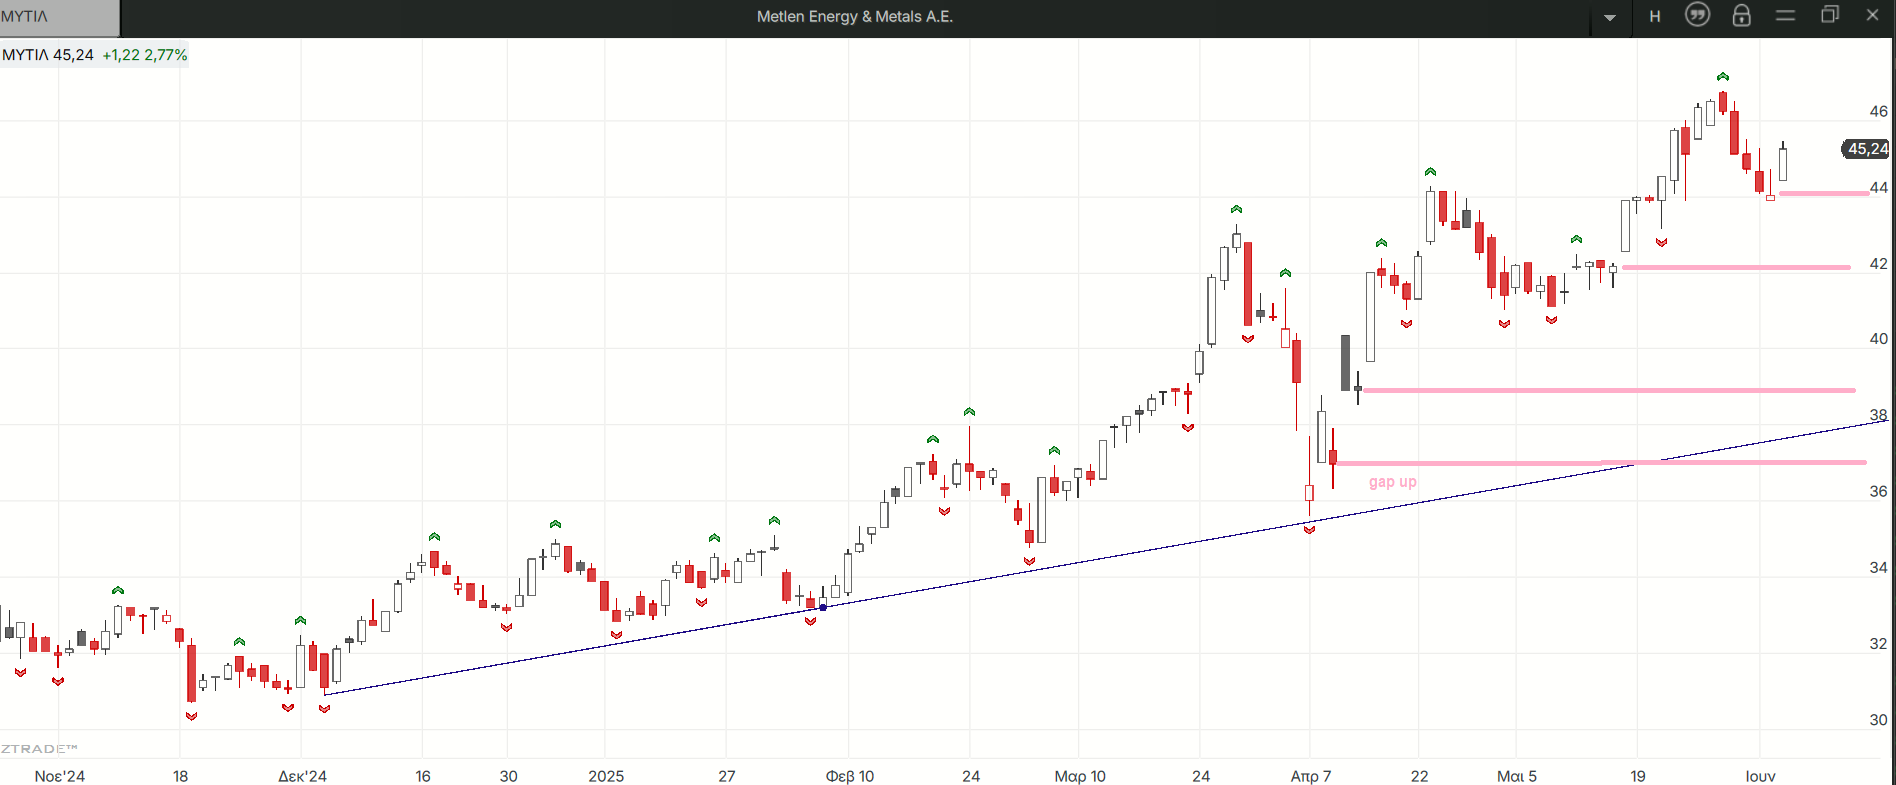Click the Δεκ'24 date axis label
1896x785 pixels.
coord(302,776)
